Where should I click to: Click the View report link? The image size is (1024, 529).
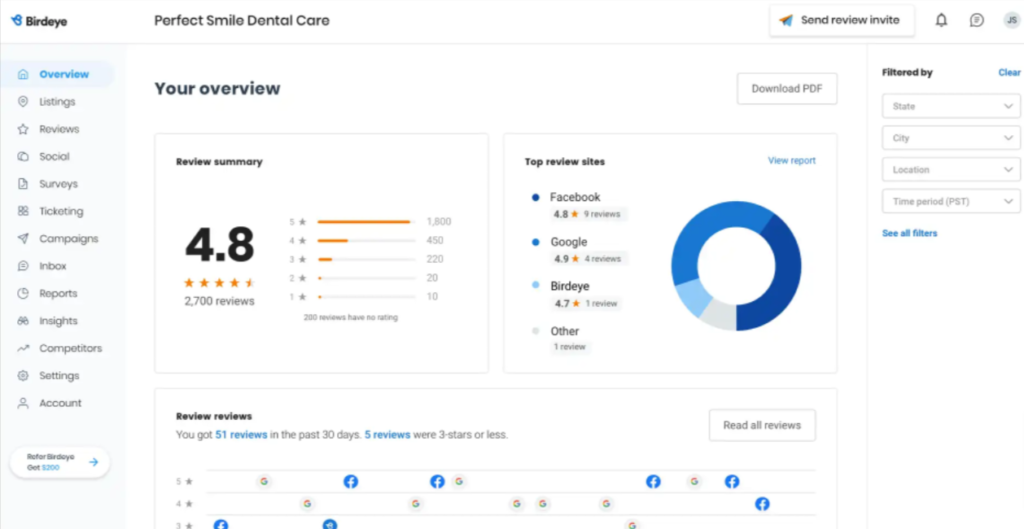coord(791,160)
